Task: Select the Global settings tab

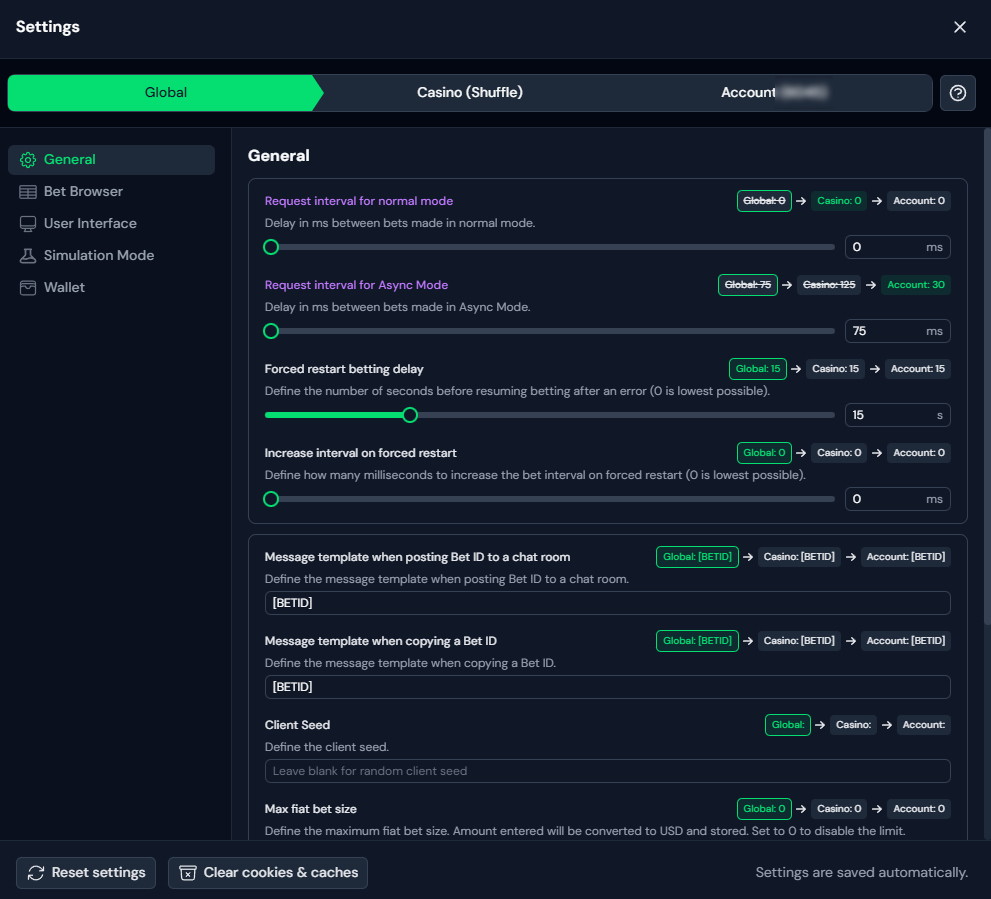Action: (166, 93)
